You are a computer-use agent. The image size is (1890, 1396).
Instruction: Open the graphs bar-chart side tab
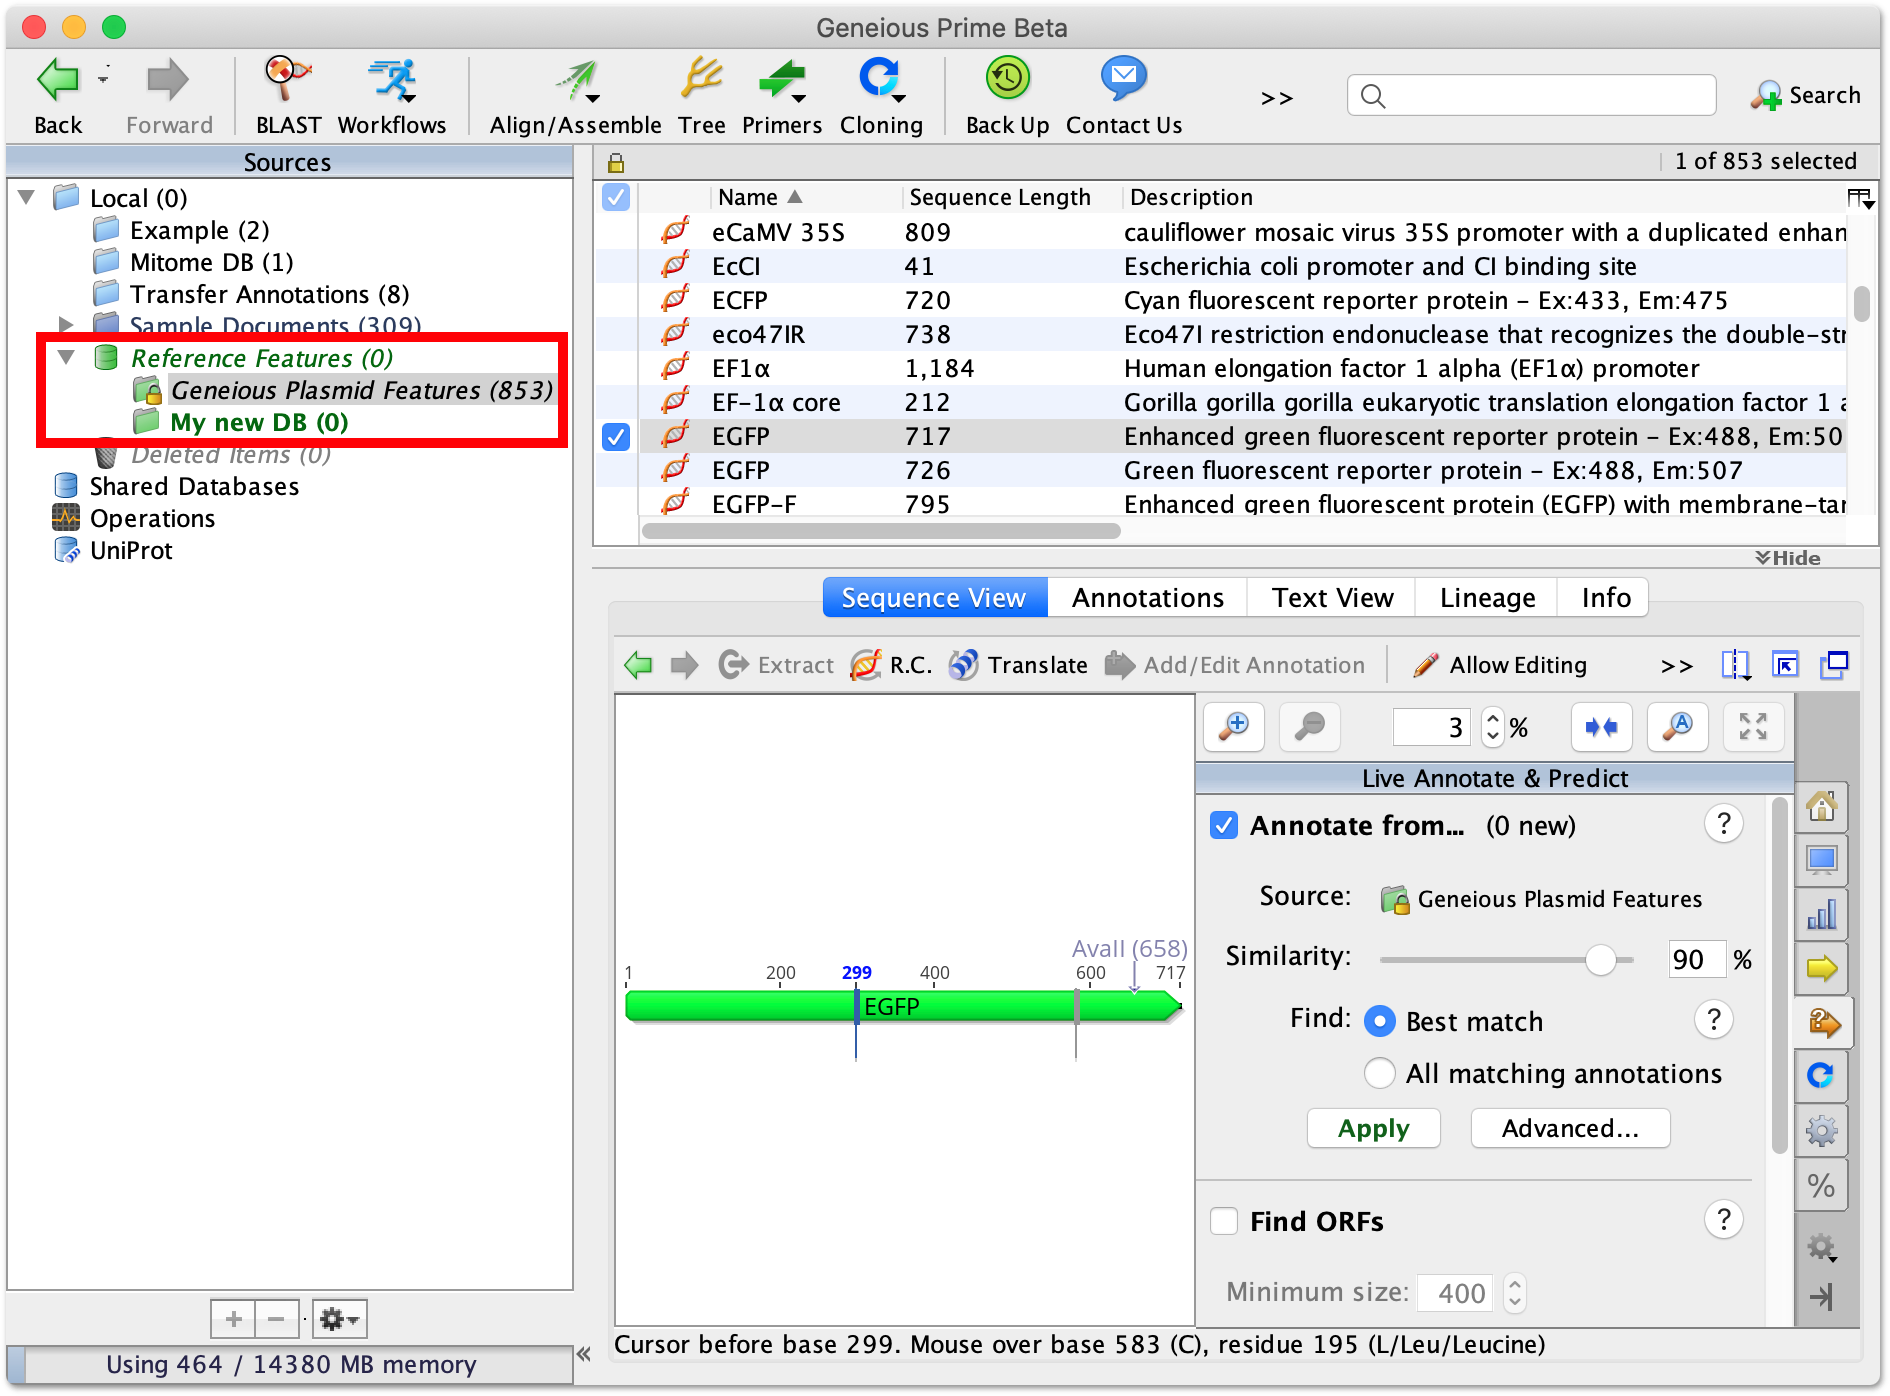(1821, 914)
